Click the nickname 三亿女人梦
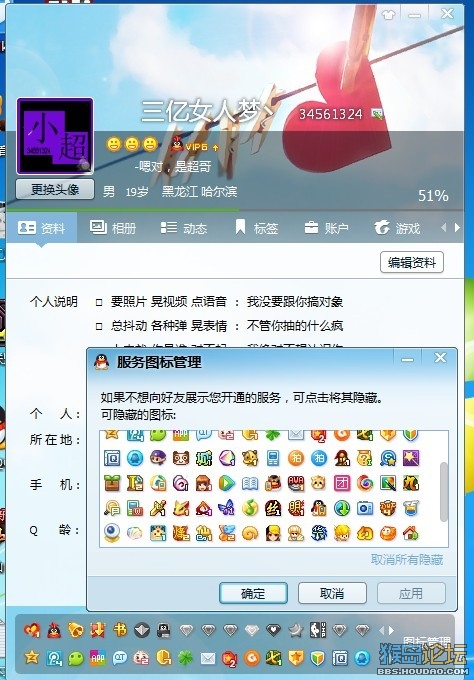 click(207, 111)
